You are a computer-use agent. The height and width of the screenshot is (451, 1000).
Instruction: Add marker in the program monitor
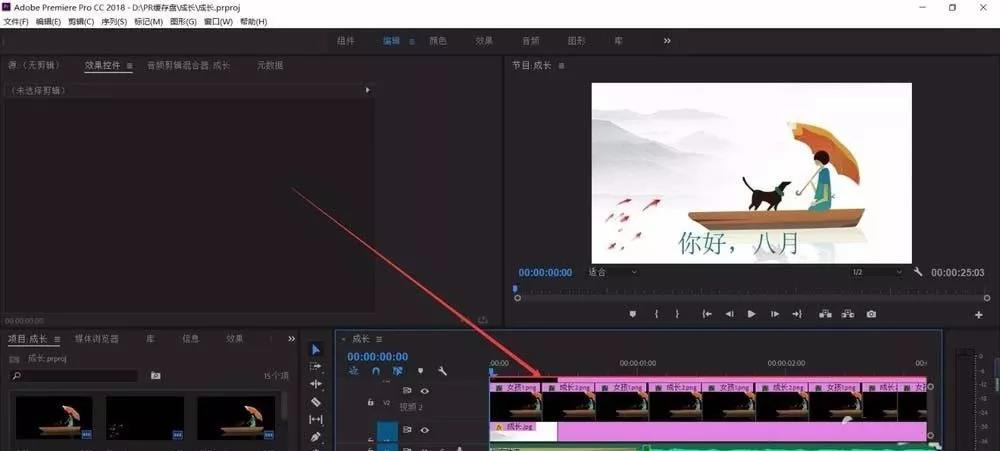click(x=633, y=314)
